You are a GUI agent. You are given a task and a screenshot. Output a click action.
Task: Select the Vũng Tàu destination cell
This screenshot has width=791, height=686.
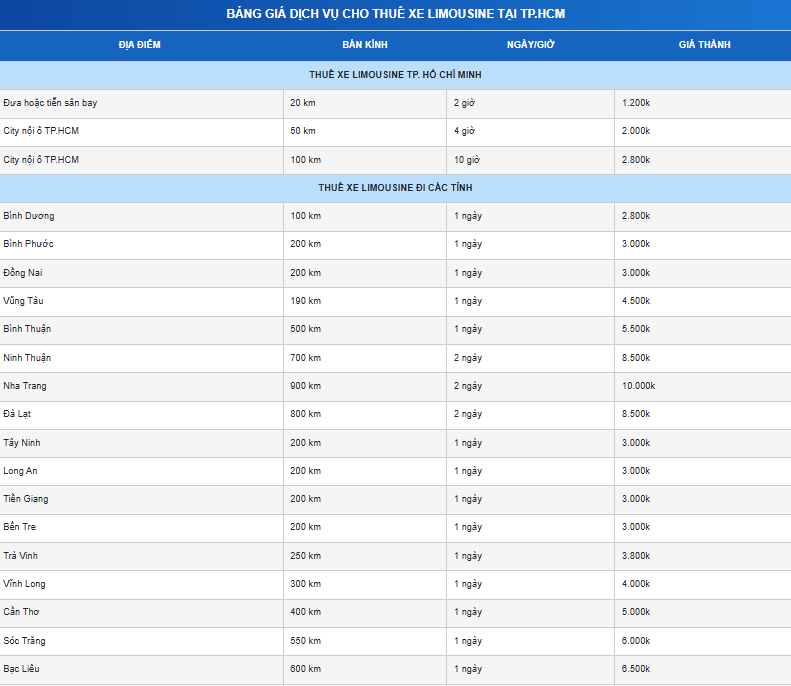pyautogui.click(x=141, y=301)
